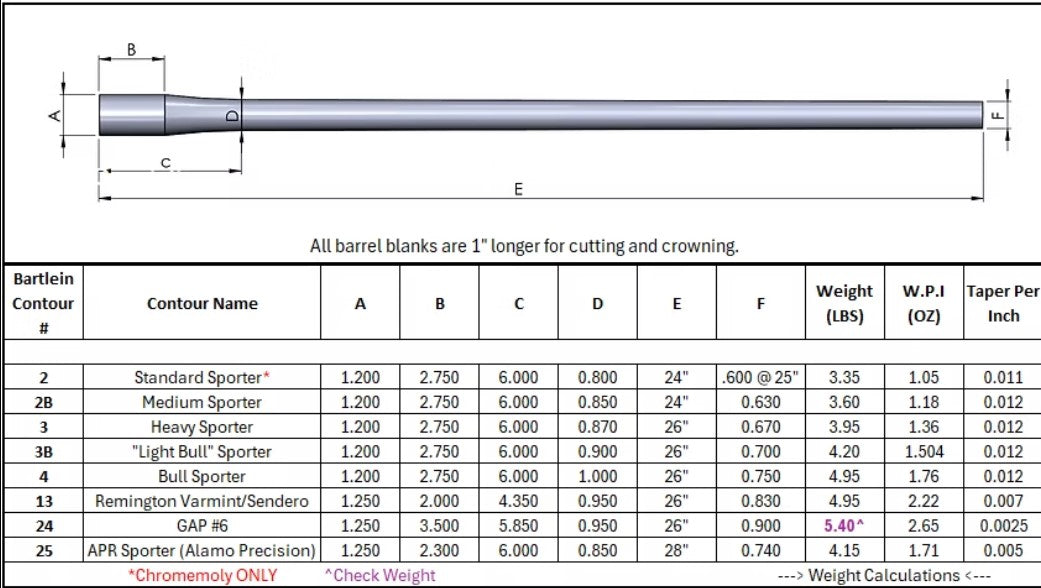Click the 1" longer blanks note text
Viewport: 1041px width, 588px height.
point(524,246)
